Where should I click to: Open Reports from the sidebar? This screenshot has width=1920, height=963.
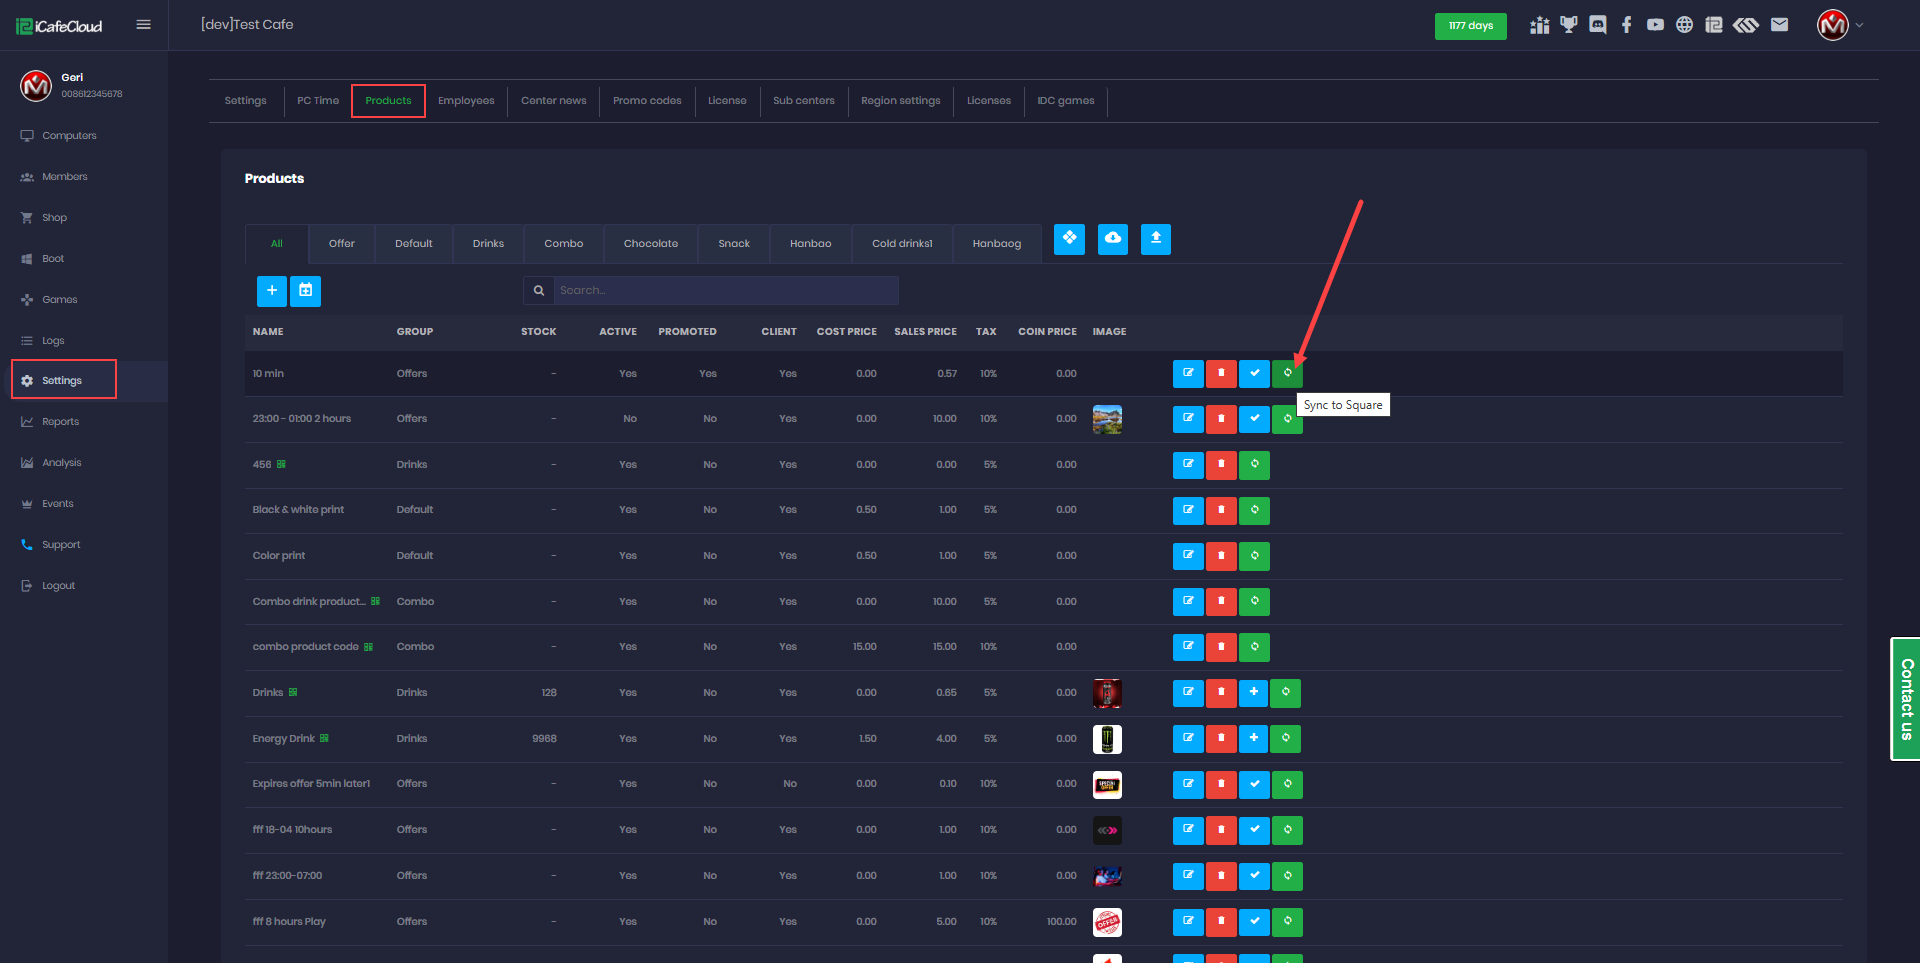pyautogui.click(x=60, y=422)
